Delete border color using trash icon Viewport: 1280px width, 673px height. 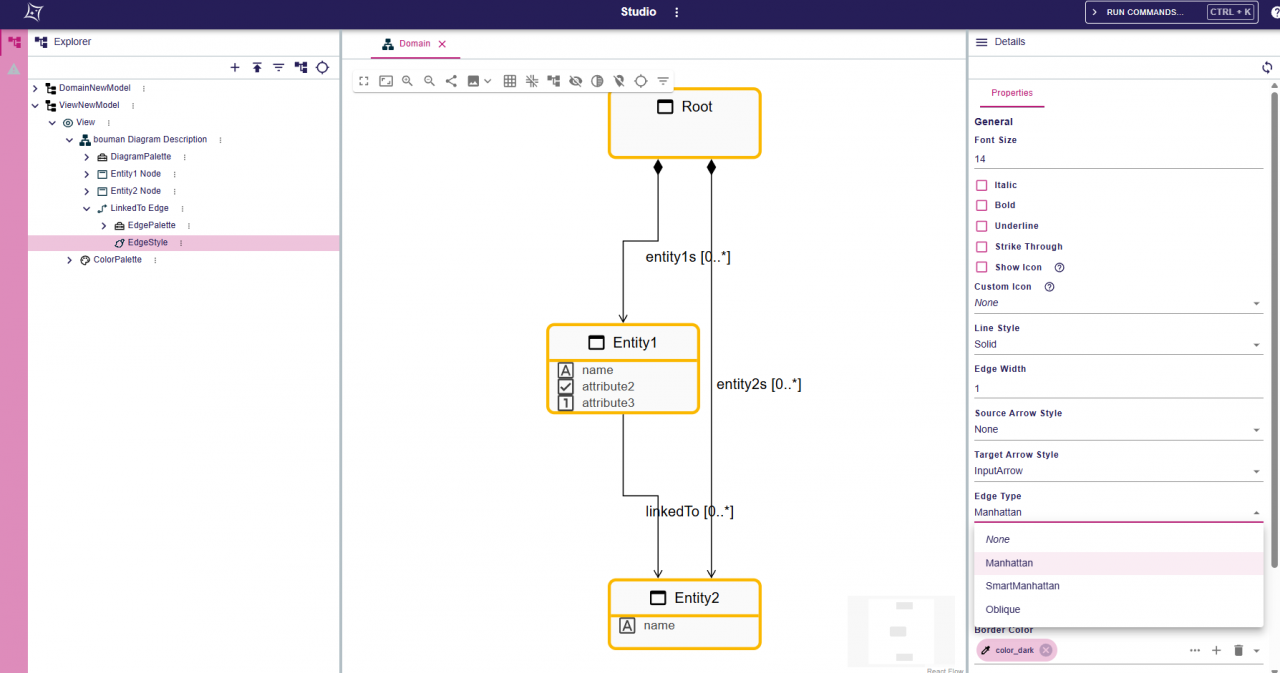coord(1238,650)
